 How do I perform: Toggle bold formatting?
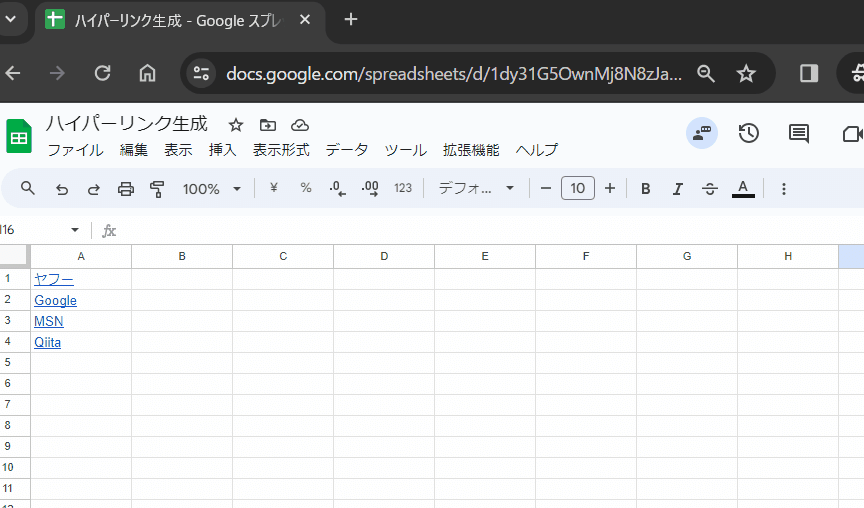[646, 189]
